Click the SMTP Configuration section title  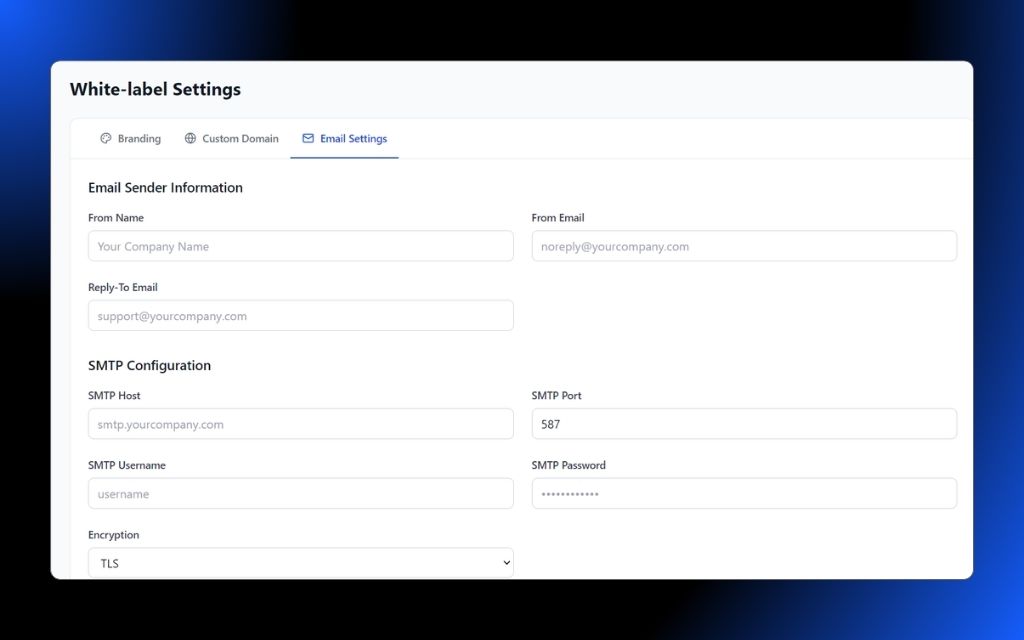[x=150, y=365]
